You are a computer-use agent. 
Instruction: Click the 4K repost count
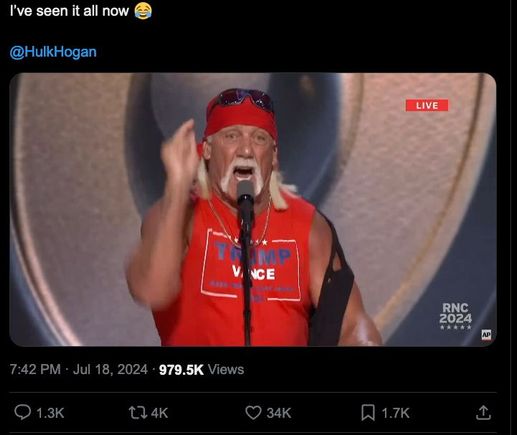pos(159,413)
